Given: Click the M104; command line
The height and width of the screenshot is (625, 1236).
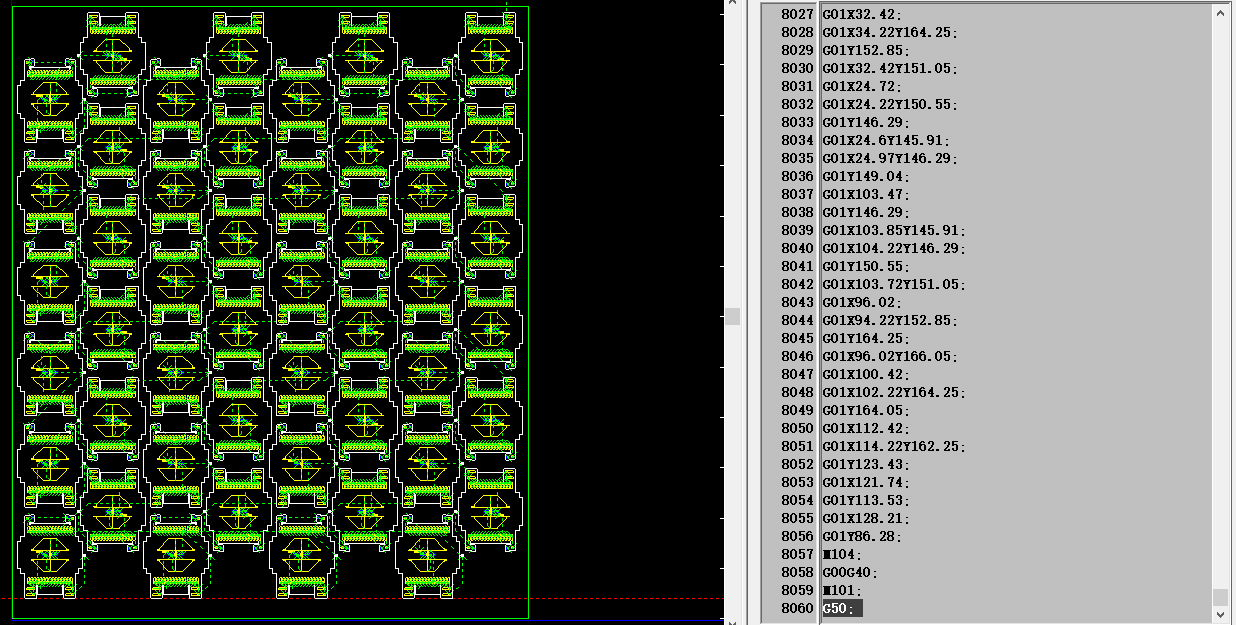Looking at the screenshot, I should (x=842, y=555).
